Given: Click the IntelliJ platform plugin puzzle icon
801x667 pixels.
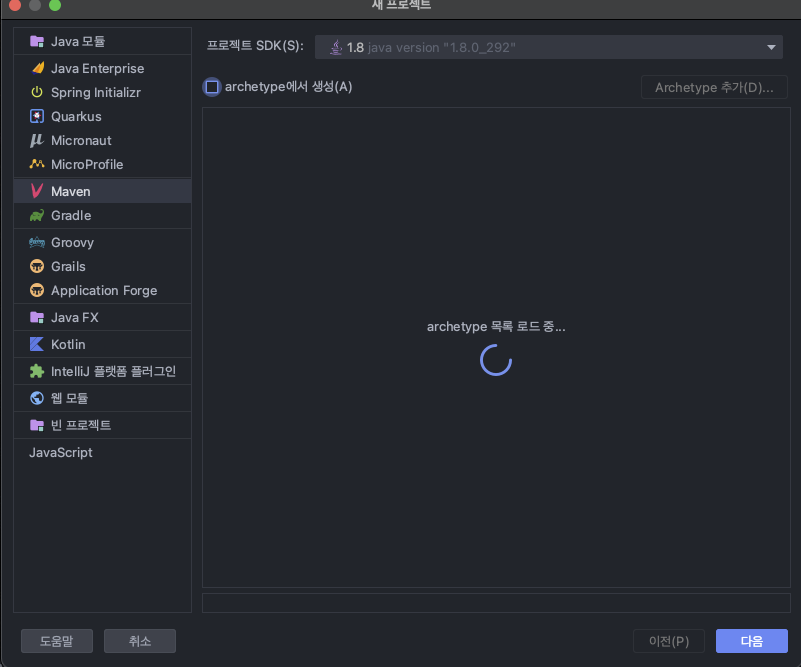Looking at the screenshot, I should tap(37, 371).
